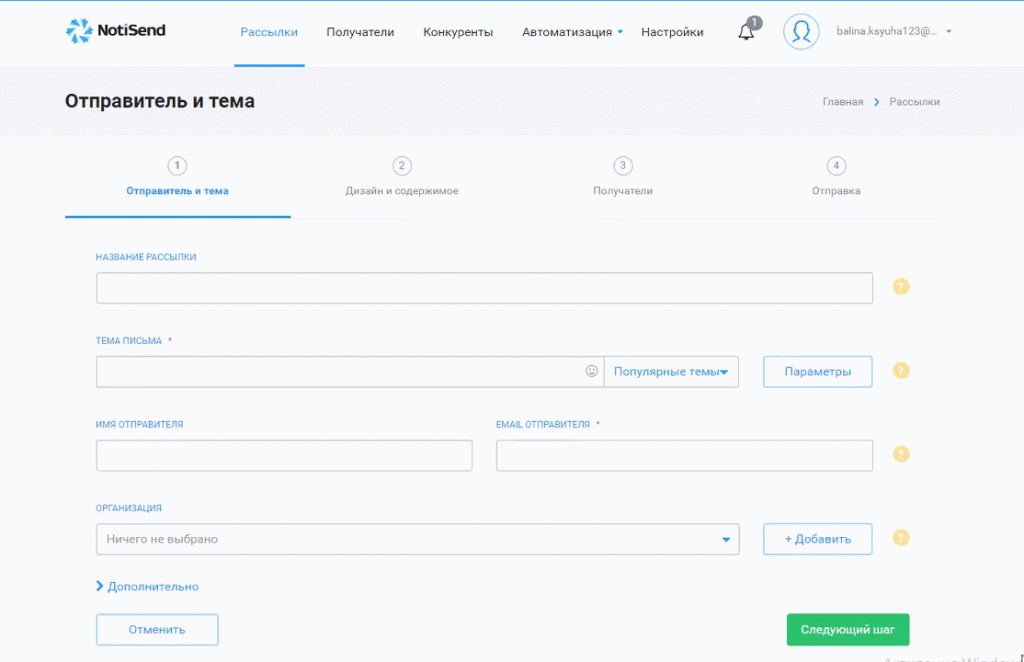
Task: Open the emoji picker in the subject field
Action: (x=592, y=371)
